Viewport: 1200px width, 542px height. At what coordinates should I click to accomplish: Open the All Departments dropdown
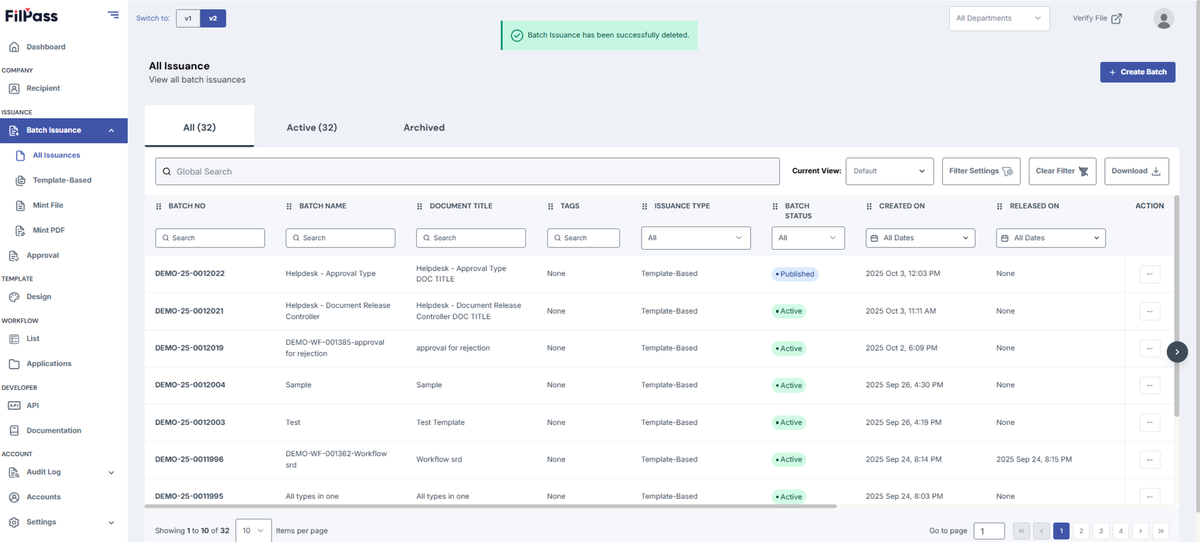[998, 18]
